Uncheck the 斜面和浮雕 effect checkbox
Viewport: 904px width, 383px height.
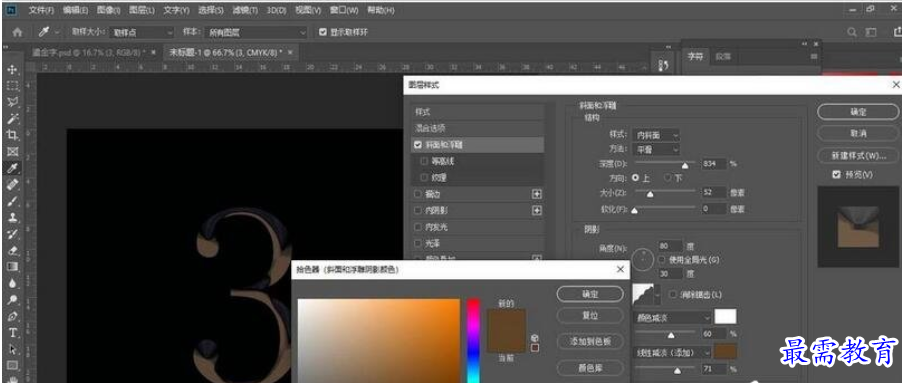click(418, 145)
